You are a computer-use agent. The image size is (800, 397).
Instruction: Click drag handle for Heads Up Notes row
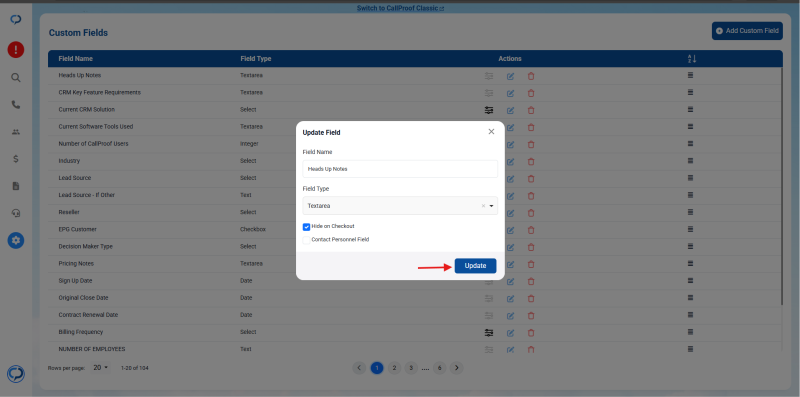tap(690, 75)
